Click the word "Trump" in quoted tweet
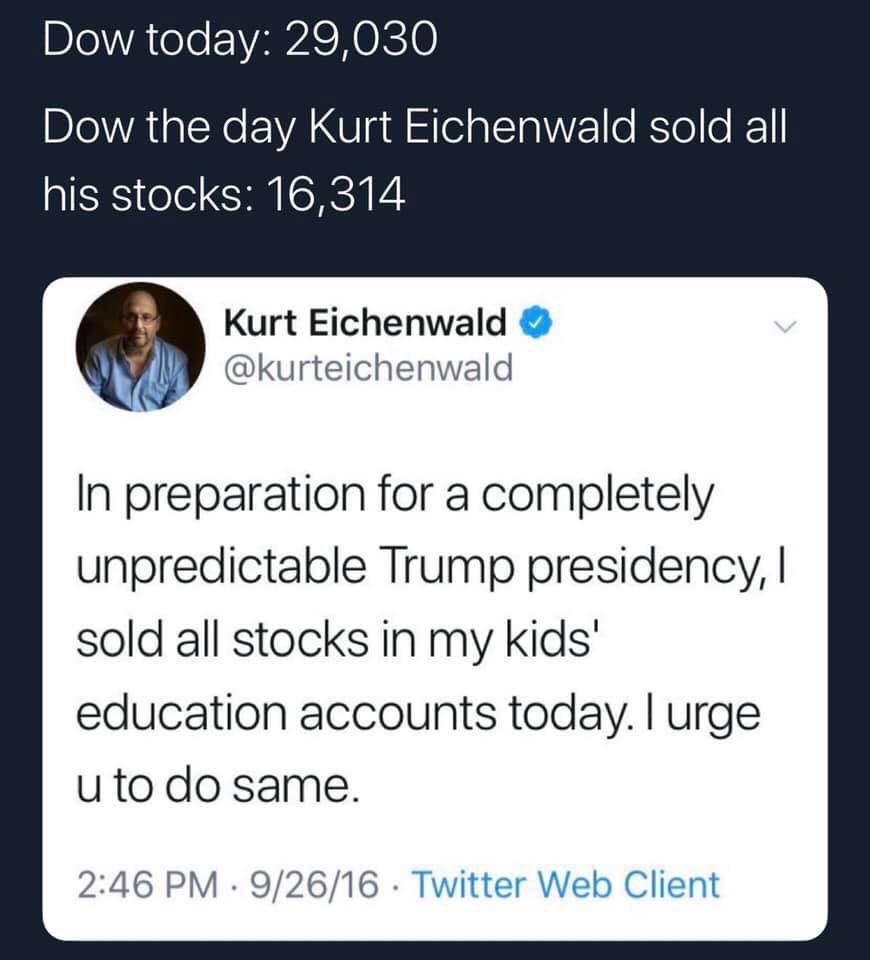The image size is (870, 960). (x=446, y=569)
